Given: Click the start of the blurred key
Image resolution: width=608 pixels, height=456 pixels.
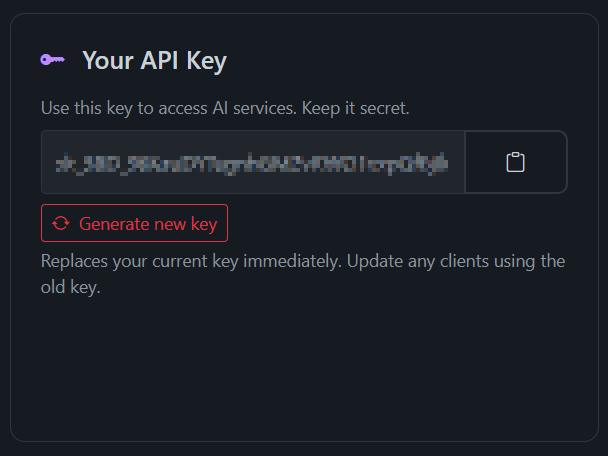Looking at the screenshot, I should click(x=62, y=162).
